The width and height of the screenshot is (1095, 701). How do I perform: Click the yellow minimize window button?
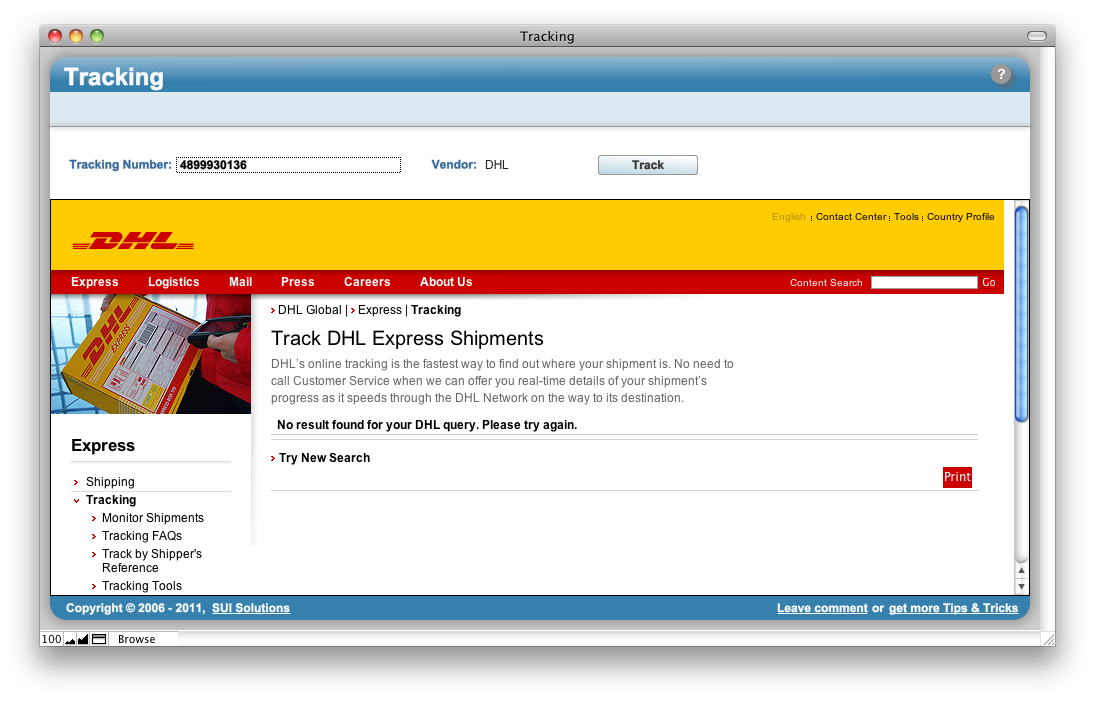pyautogui.click(x=76, y=36)
